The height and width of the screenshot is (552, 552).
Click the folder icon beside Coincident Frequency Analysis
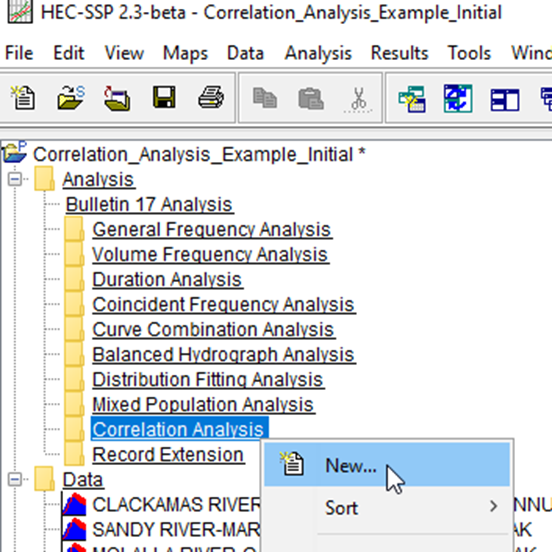(x=74, y=304)
